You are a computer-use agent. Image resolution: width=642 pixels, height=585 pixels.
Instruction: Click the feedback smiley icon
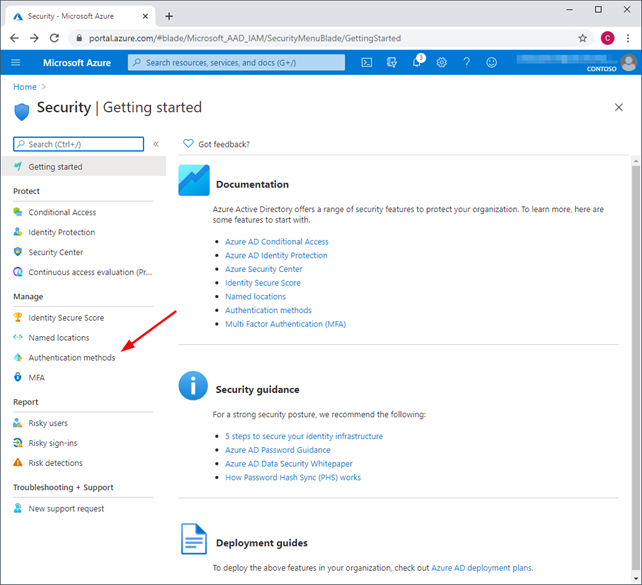coord(491,62)
